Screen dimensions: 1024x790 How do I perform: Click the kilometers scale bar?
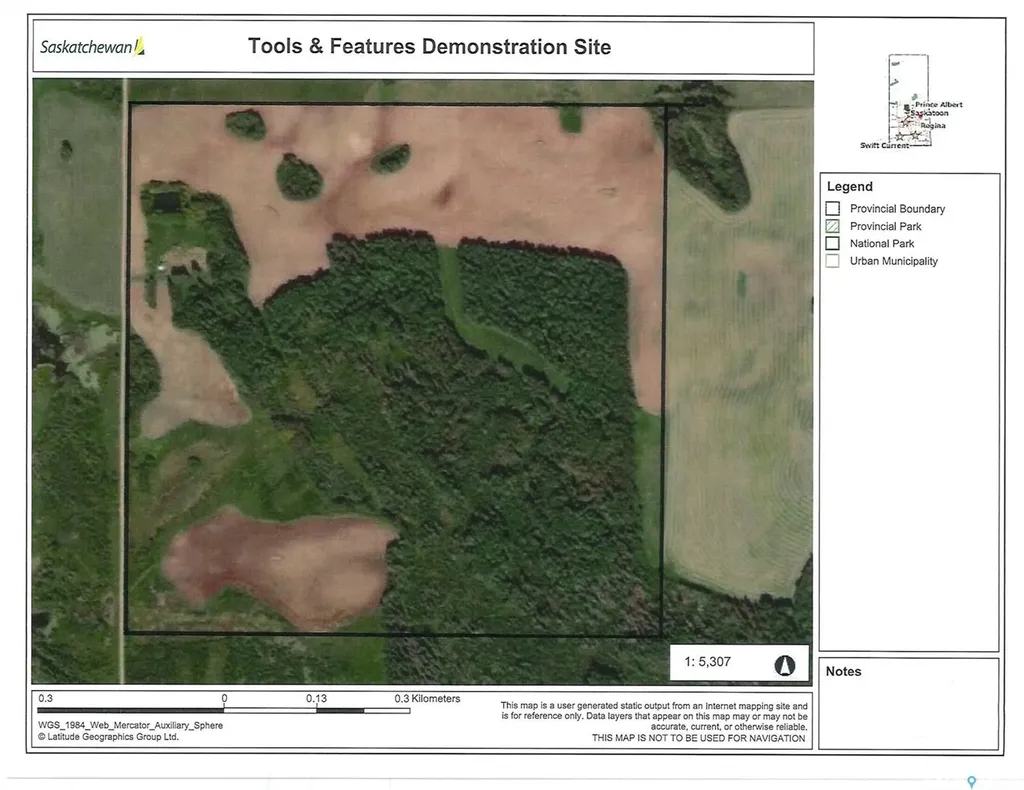pyautogui.click(x=224, y=710)
